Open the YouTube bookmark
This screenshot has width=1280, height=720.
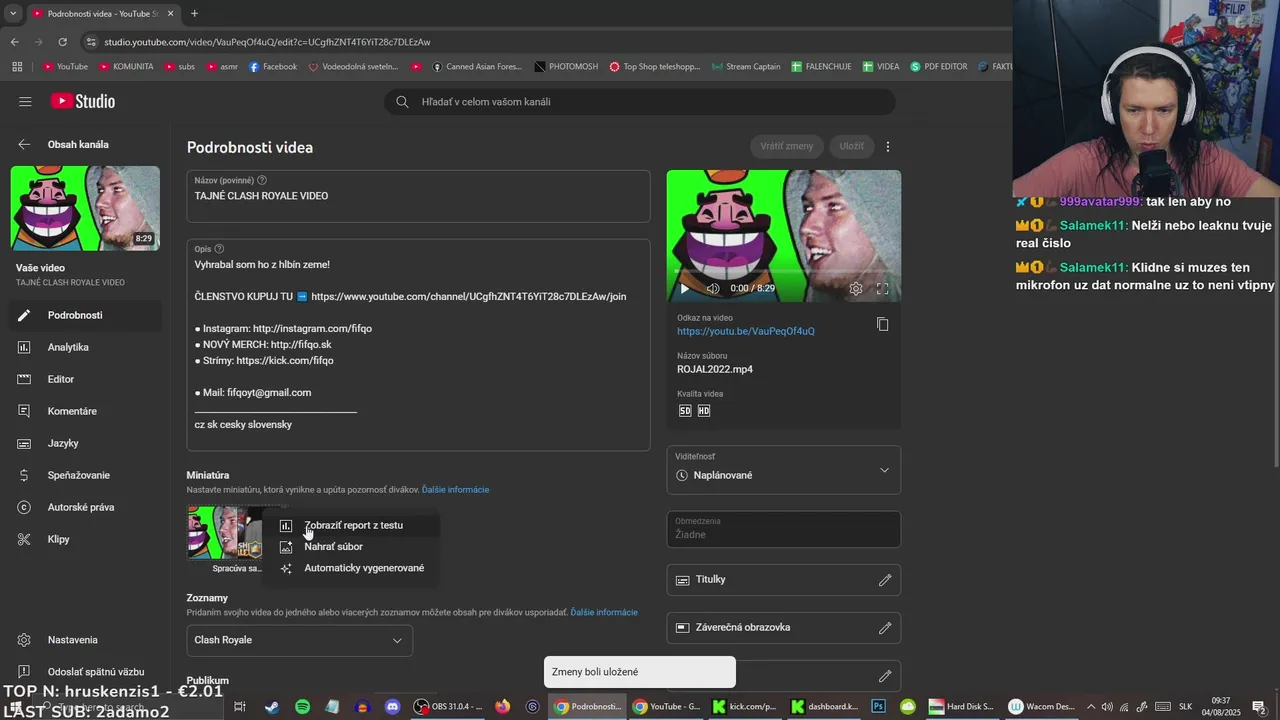65,67
